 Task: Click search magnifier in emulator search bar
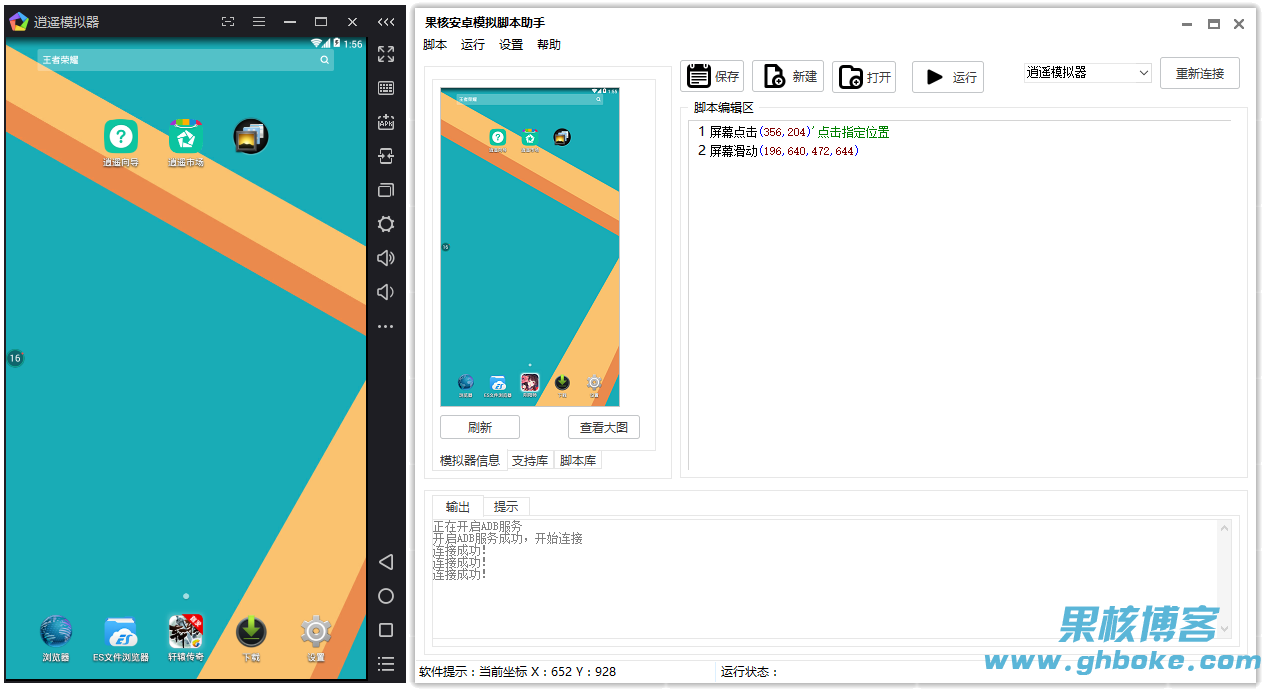pos(325,60)
